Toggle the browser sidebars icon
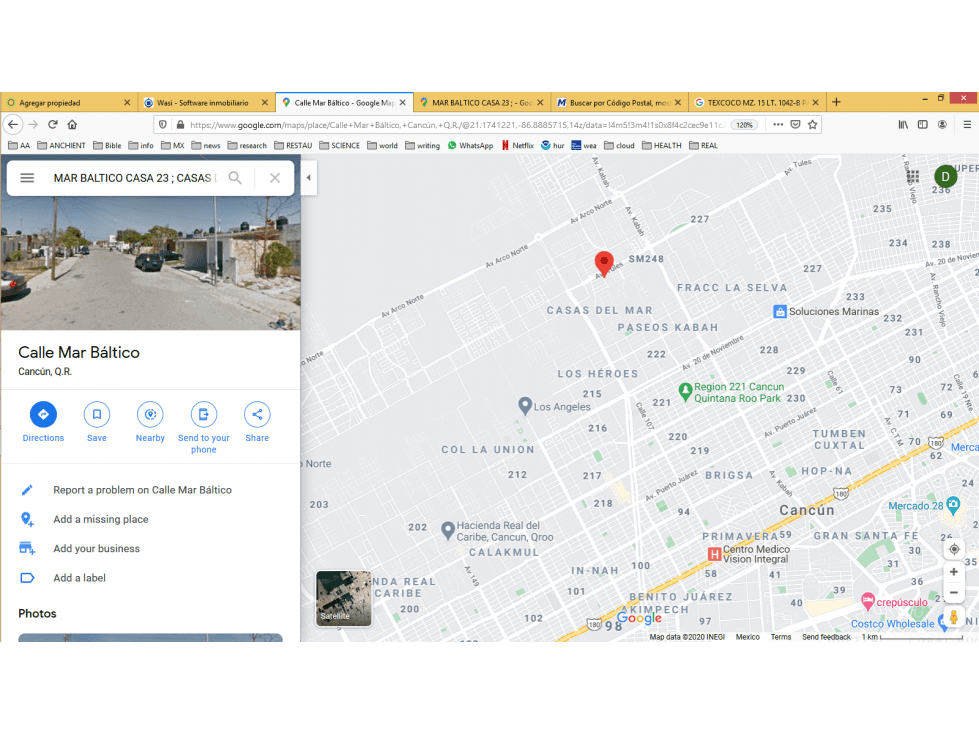 (x=923, y=124)
